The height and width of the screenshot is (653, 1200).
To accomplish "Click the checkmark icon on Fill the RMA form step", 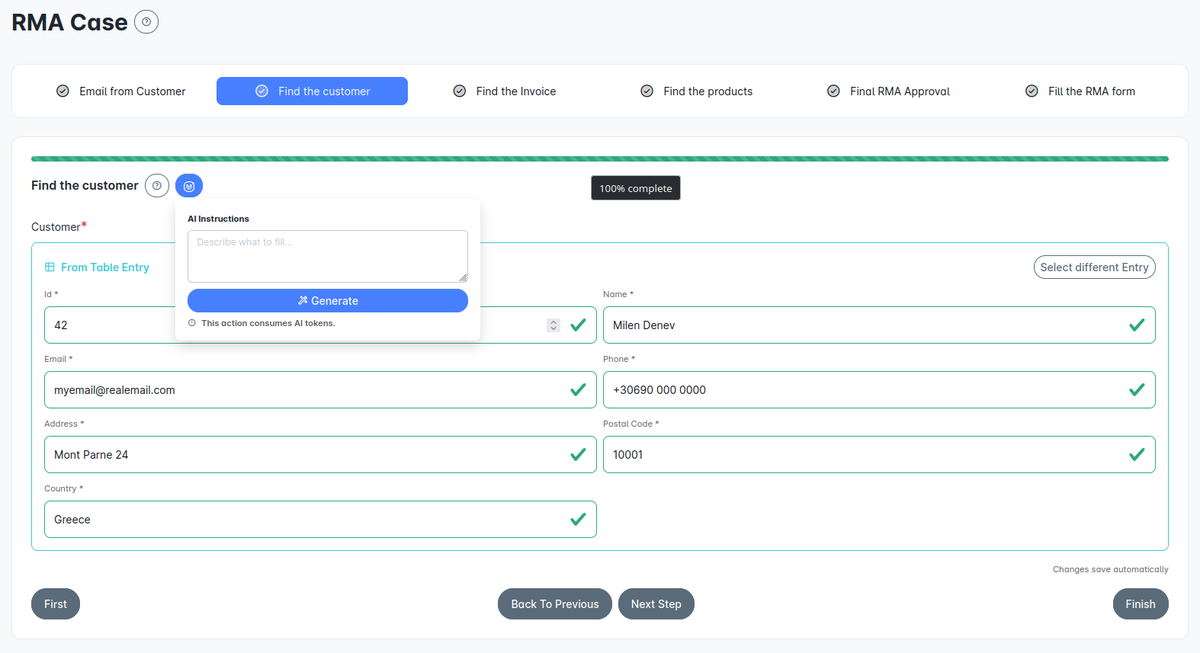I will (1032, 91).
